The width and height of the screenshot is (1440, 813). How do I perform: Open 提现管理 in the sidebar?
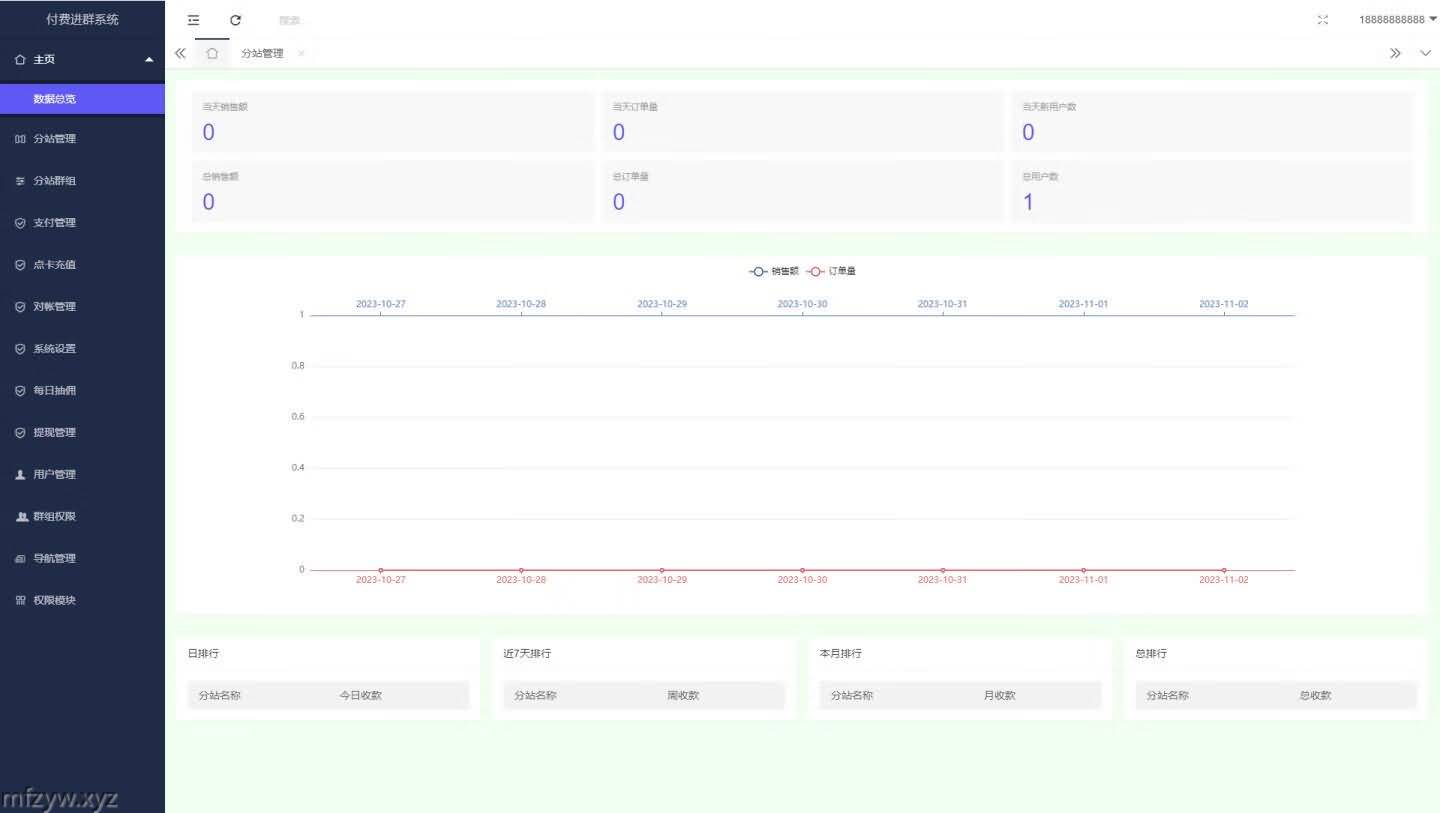[55, 433]
